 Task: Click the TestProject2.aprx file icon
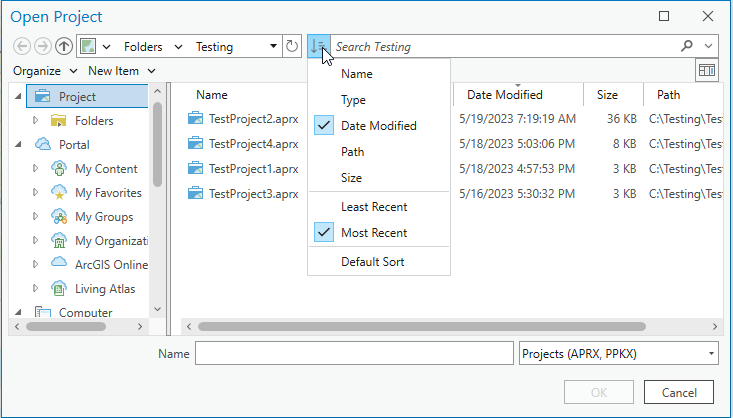196,119
